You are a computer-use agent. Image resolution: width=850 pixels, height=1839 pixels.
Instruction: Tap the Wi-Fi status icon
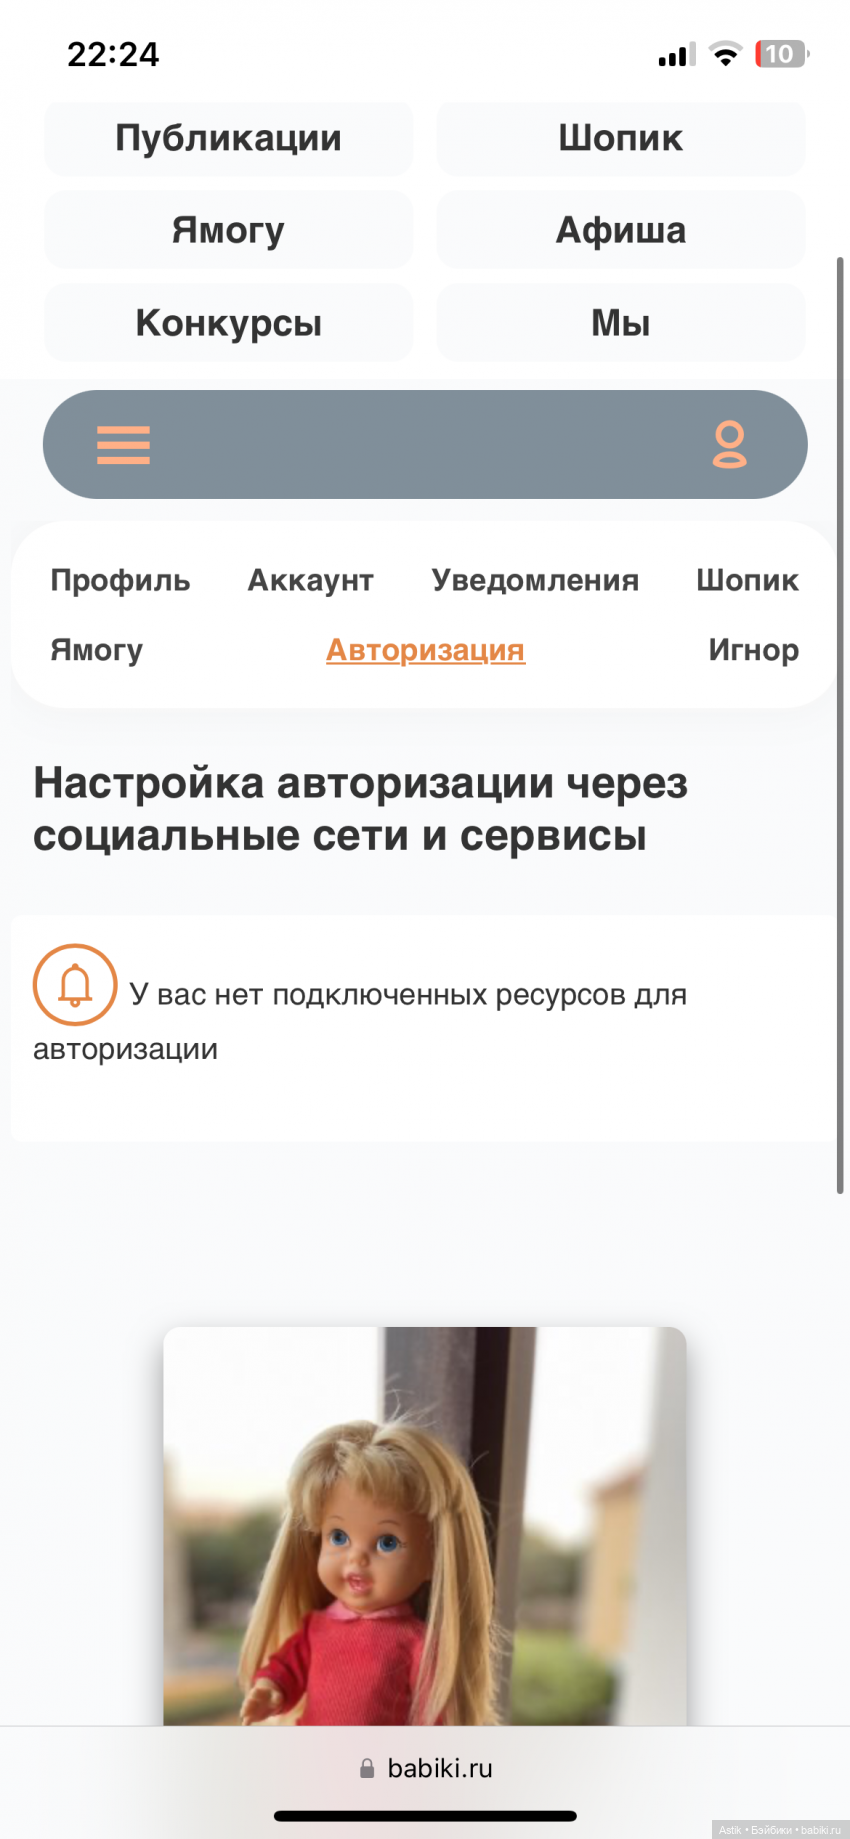(725, 54)
